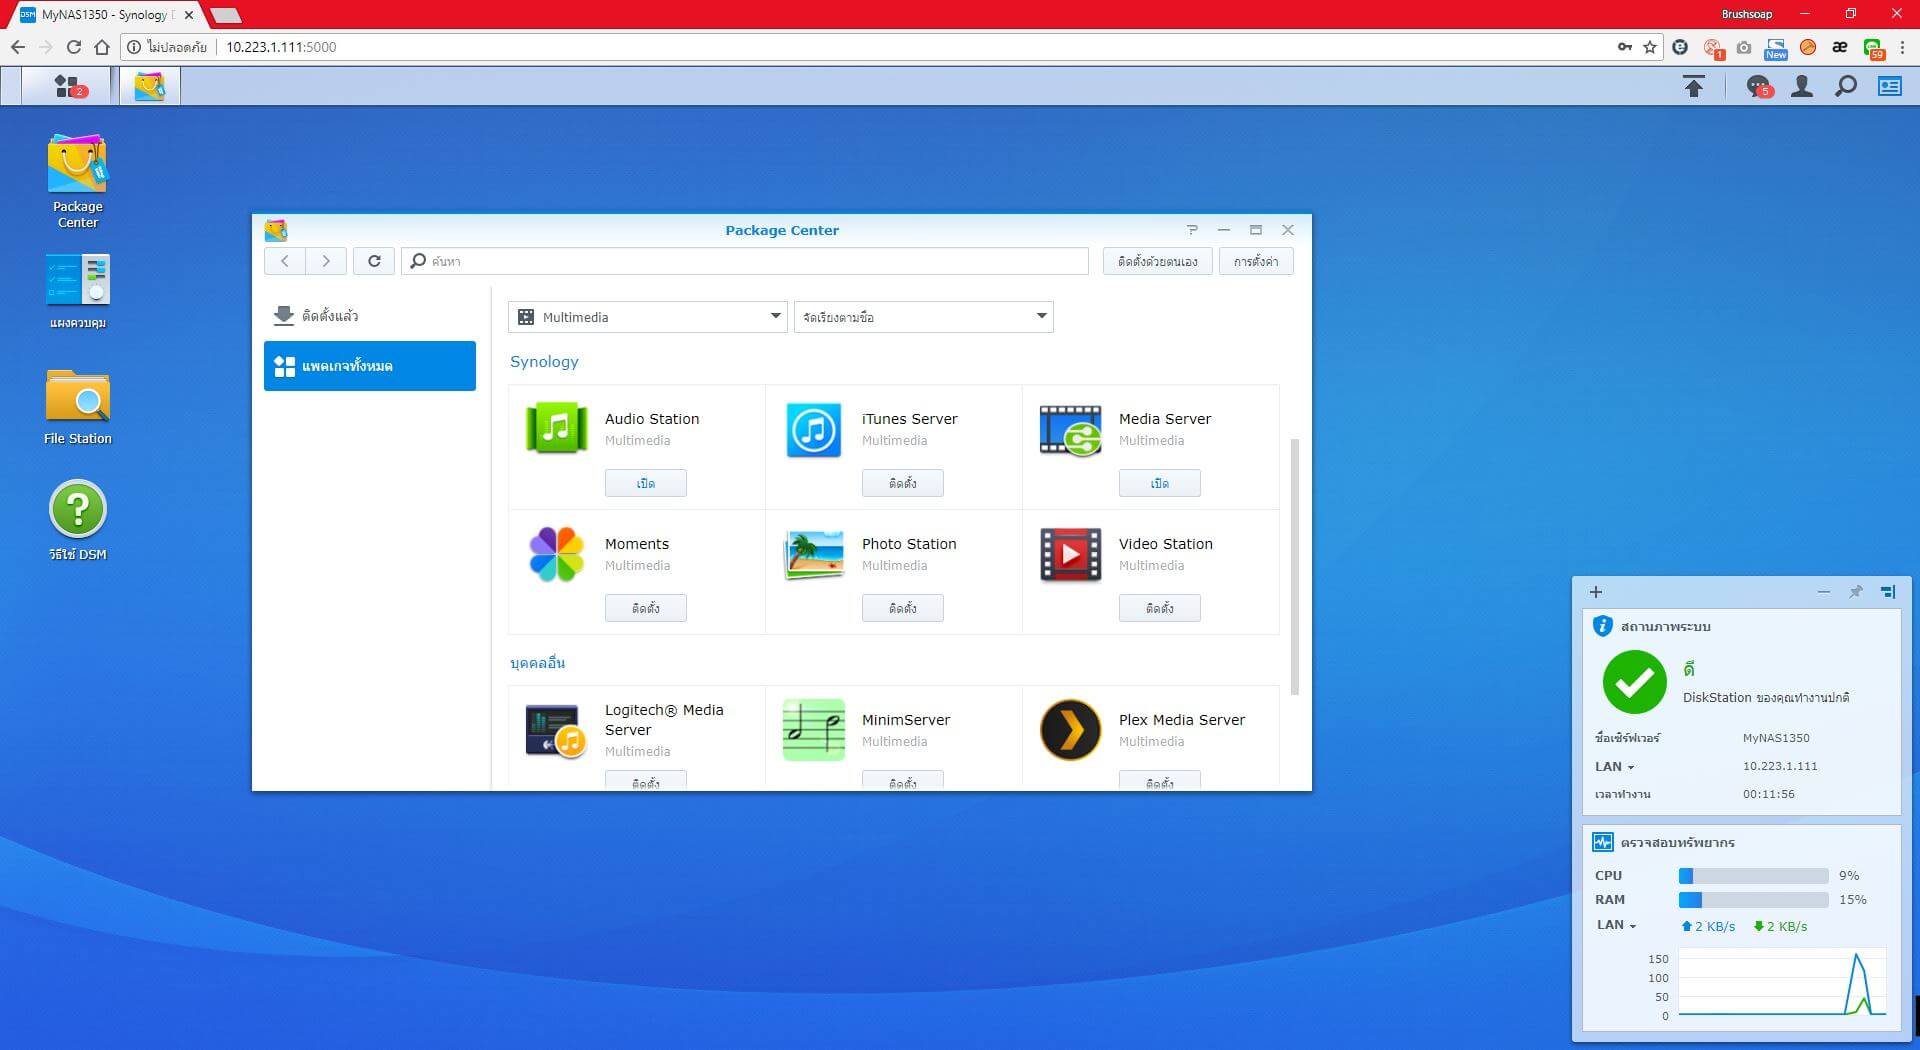This screenshot has width=1920, height=1050.
Task: Open the DSM Help desktop shortcut
Action: pos(78,521)
